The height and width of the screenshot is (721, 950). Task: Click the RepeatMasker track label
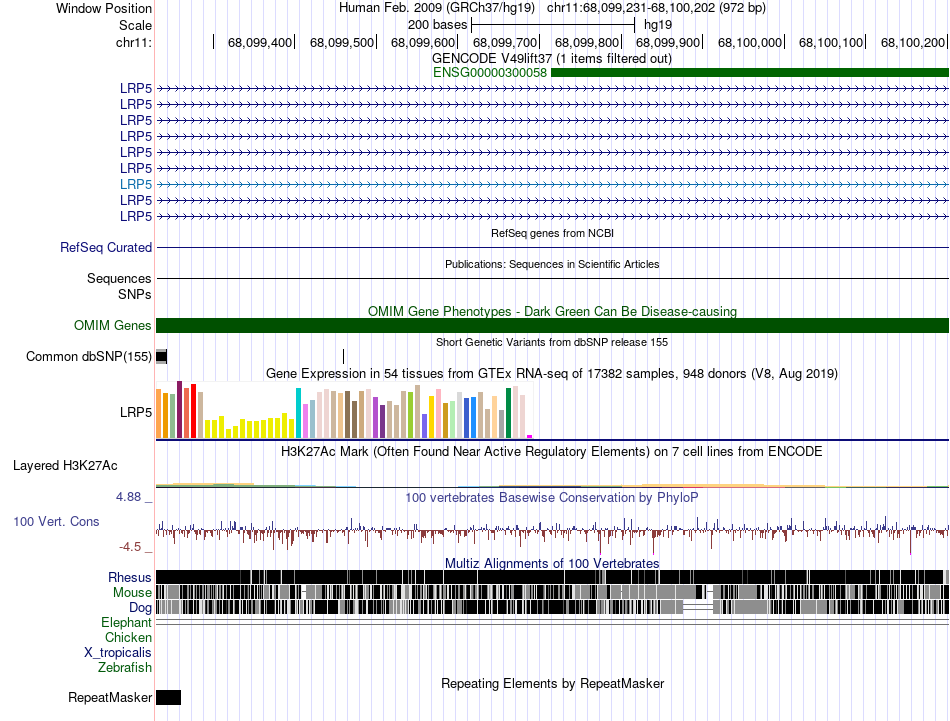pos(110,698)
